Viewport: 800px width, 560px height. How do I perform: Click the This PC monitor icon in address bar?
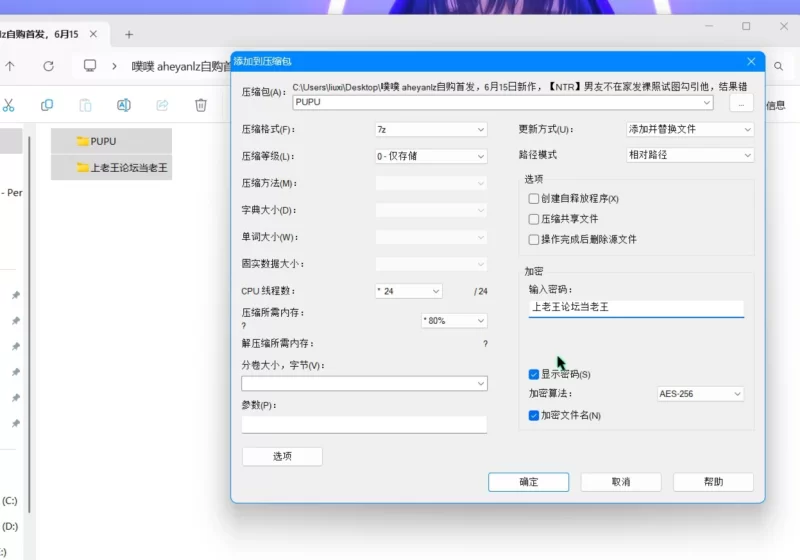[90, 66]
